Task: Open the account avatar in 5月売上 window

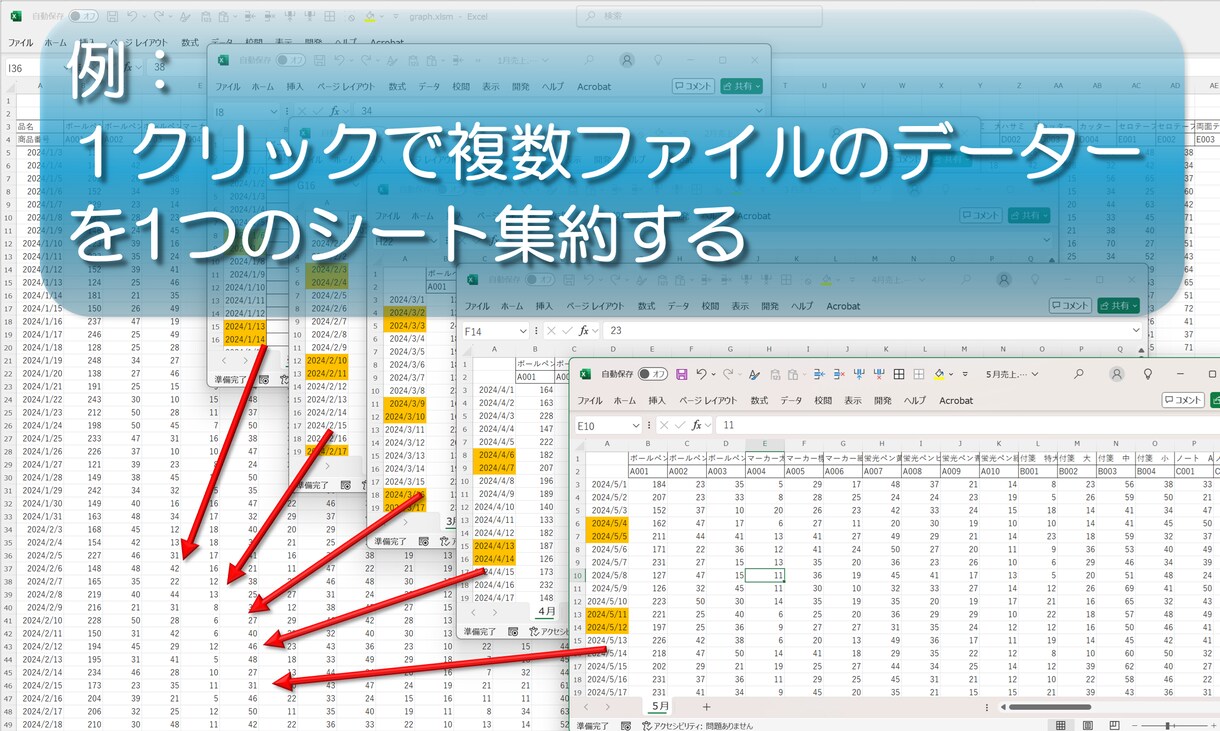Action: coord(1117,374)
